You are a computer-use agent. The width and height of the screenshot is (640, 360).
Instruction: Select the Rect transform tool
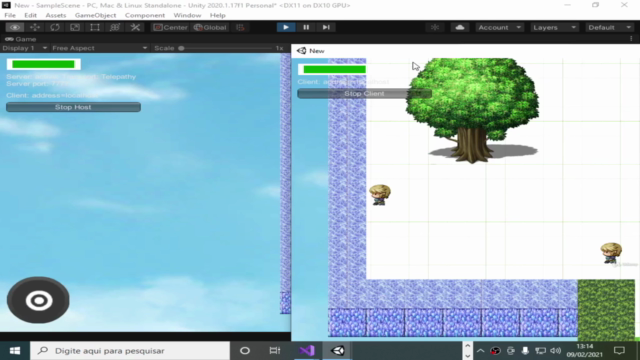[95, 27]
